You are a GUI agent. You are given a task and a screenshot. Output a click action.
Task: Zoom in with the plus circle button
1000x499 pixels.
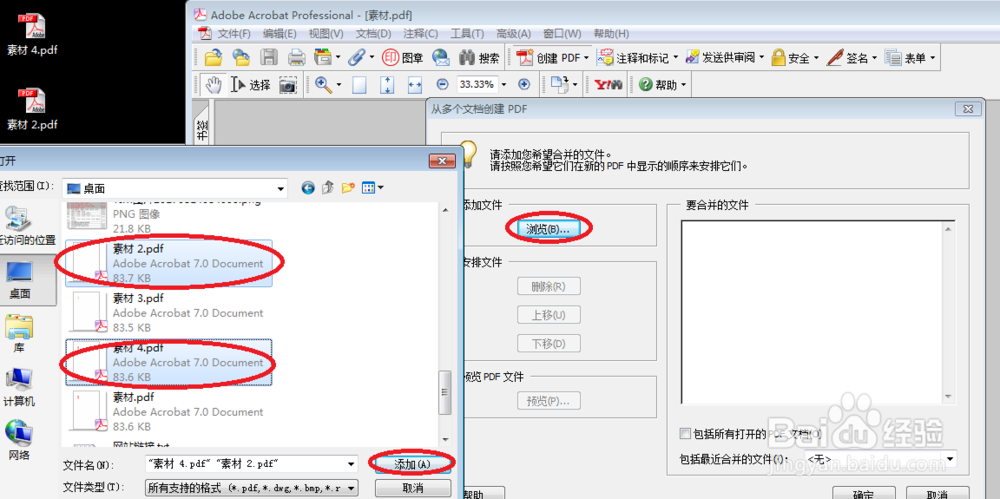point(524,84)
